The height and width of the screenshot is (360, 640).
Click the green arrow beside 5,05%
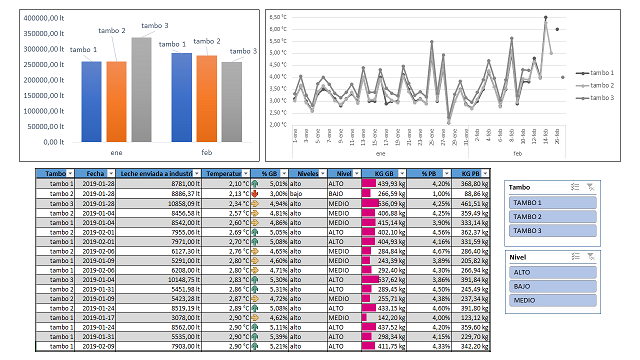click(255, 232)
